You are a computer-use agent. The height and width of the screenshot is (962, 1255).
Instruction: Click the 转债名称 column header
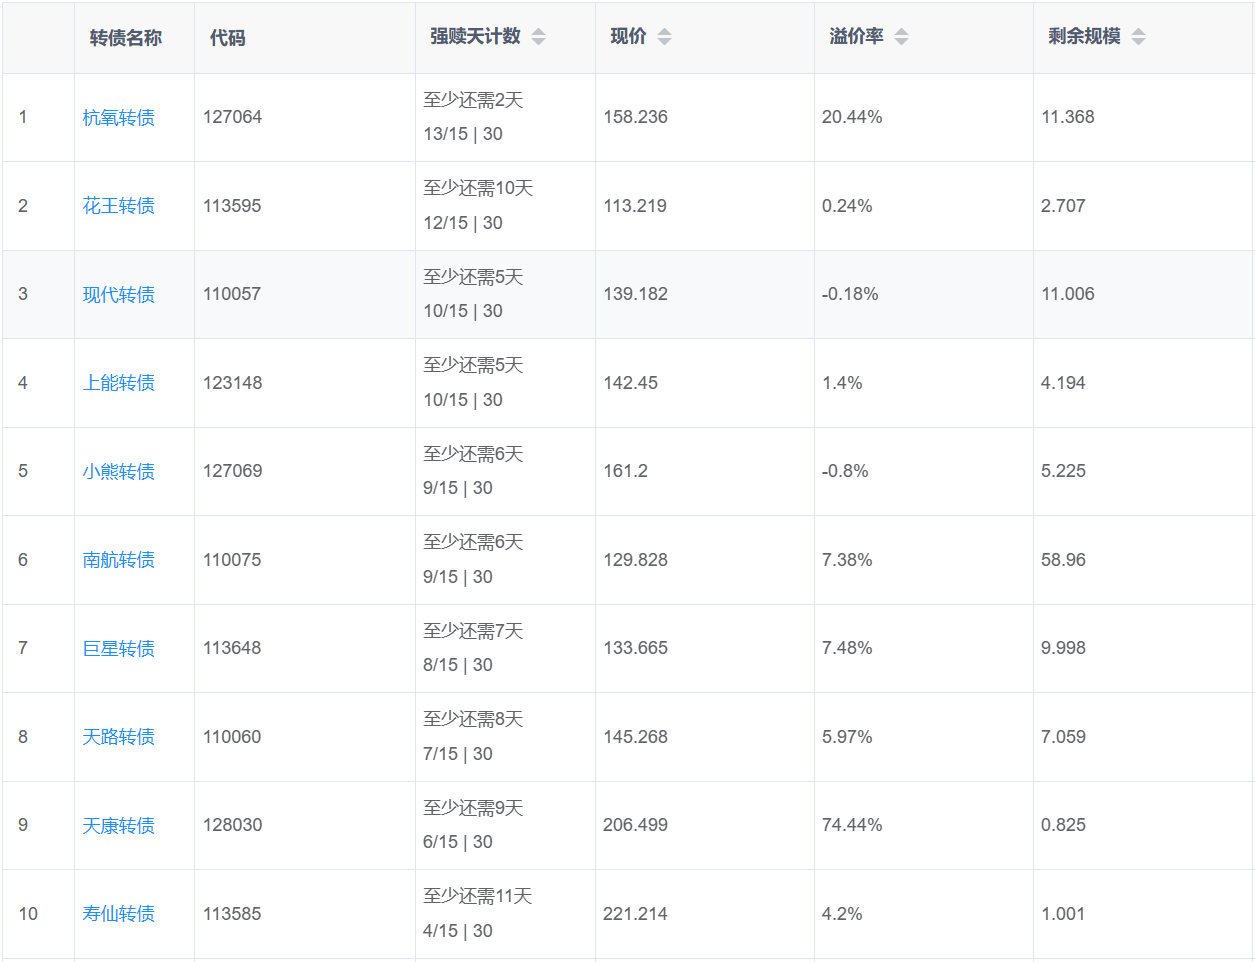tap(126, 38)
